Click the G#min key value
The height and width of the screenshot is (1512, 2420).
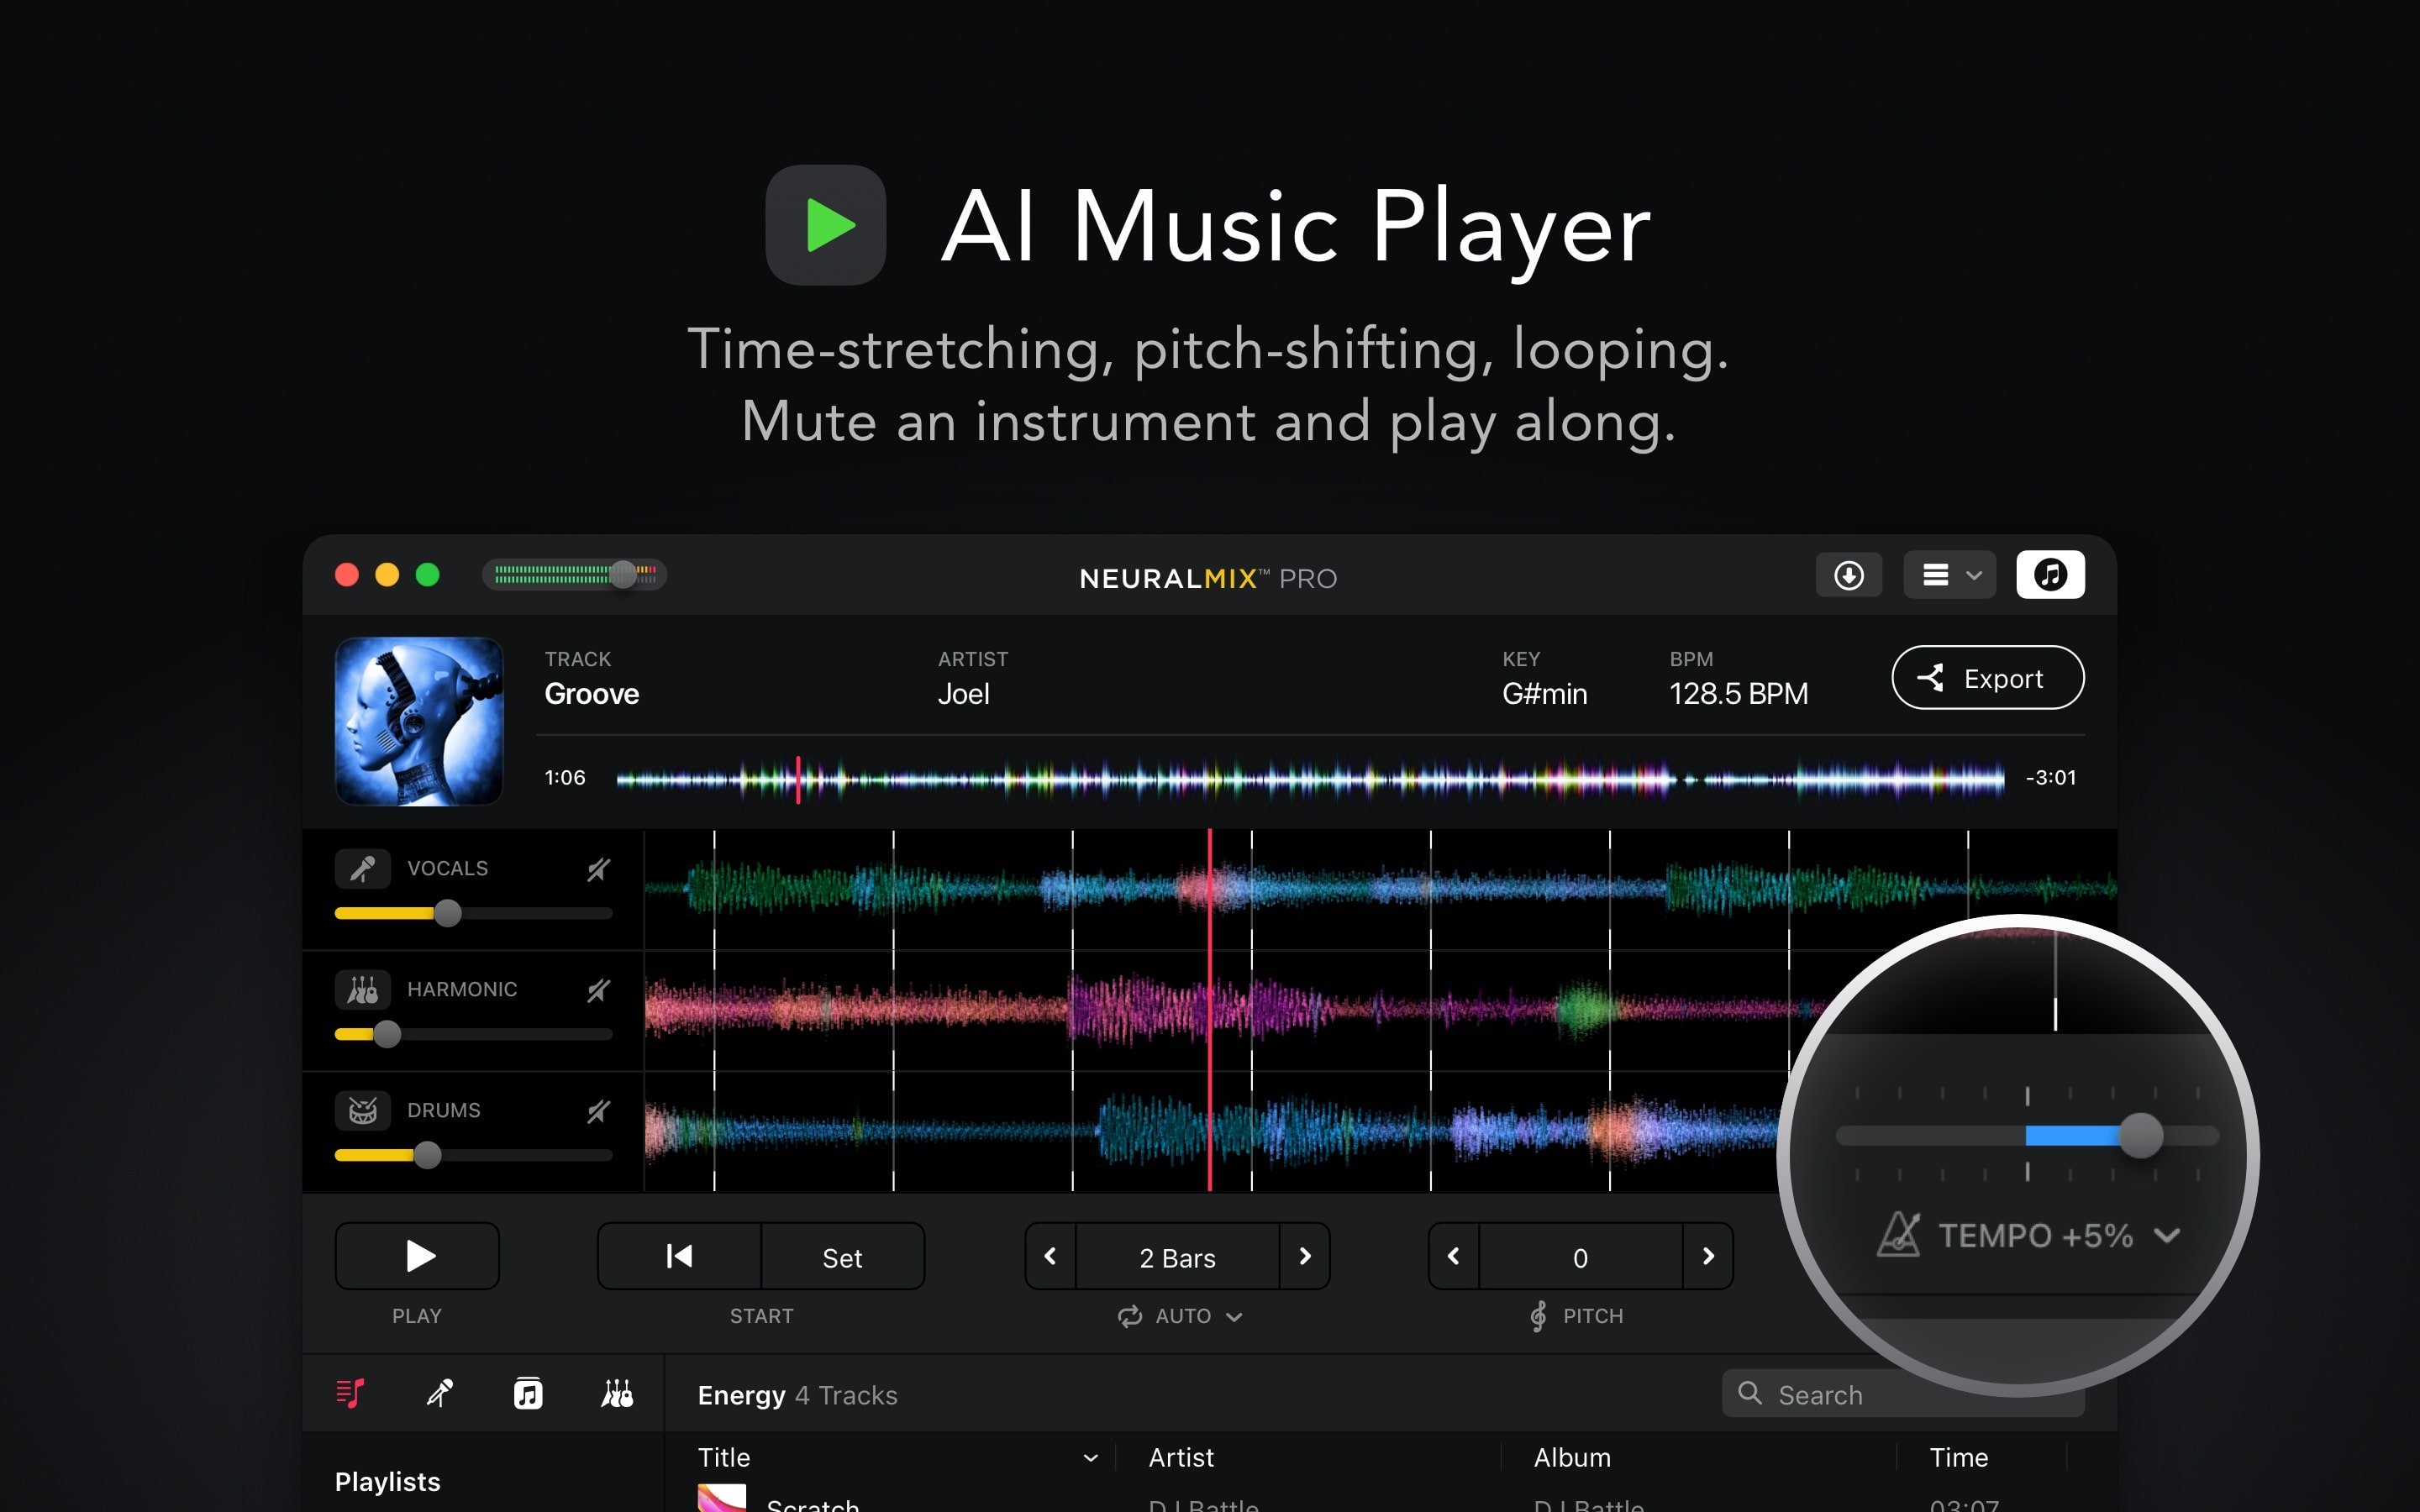[1544, 693]
